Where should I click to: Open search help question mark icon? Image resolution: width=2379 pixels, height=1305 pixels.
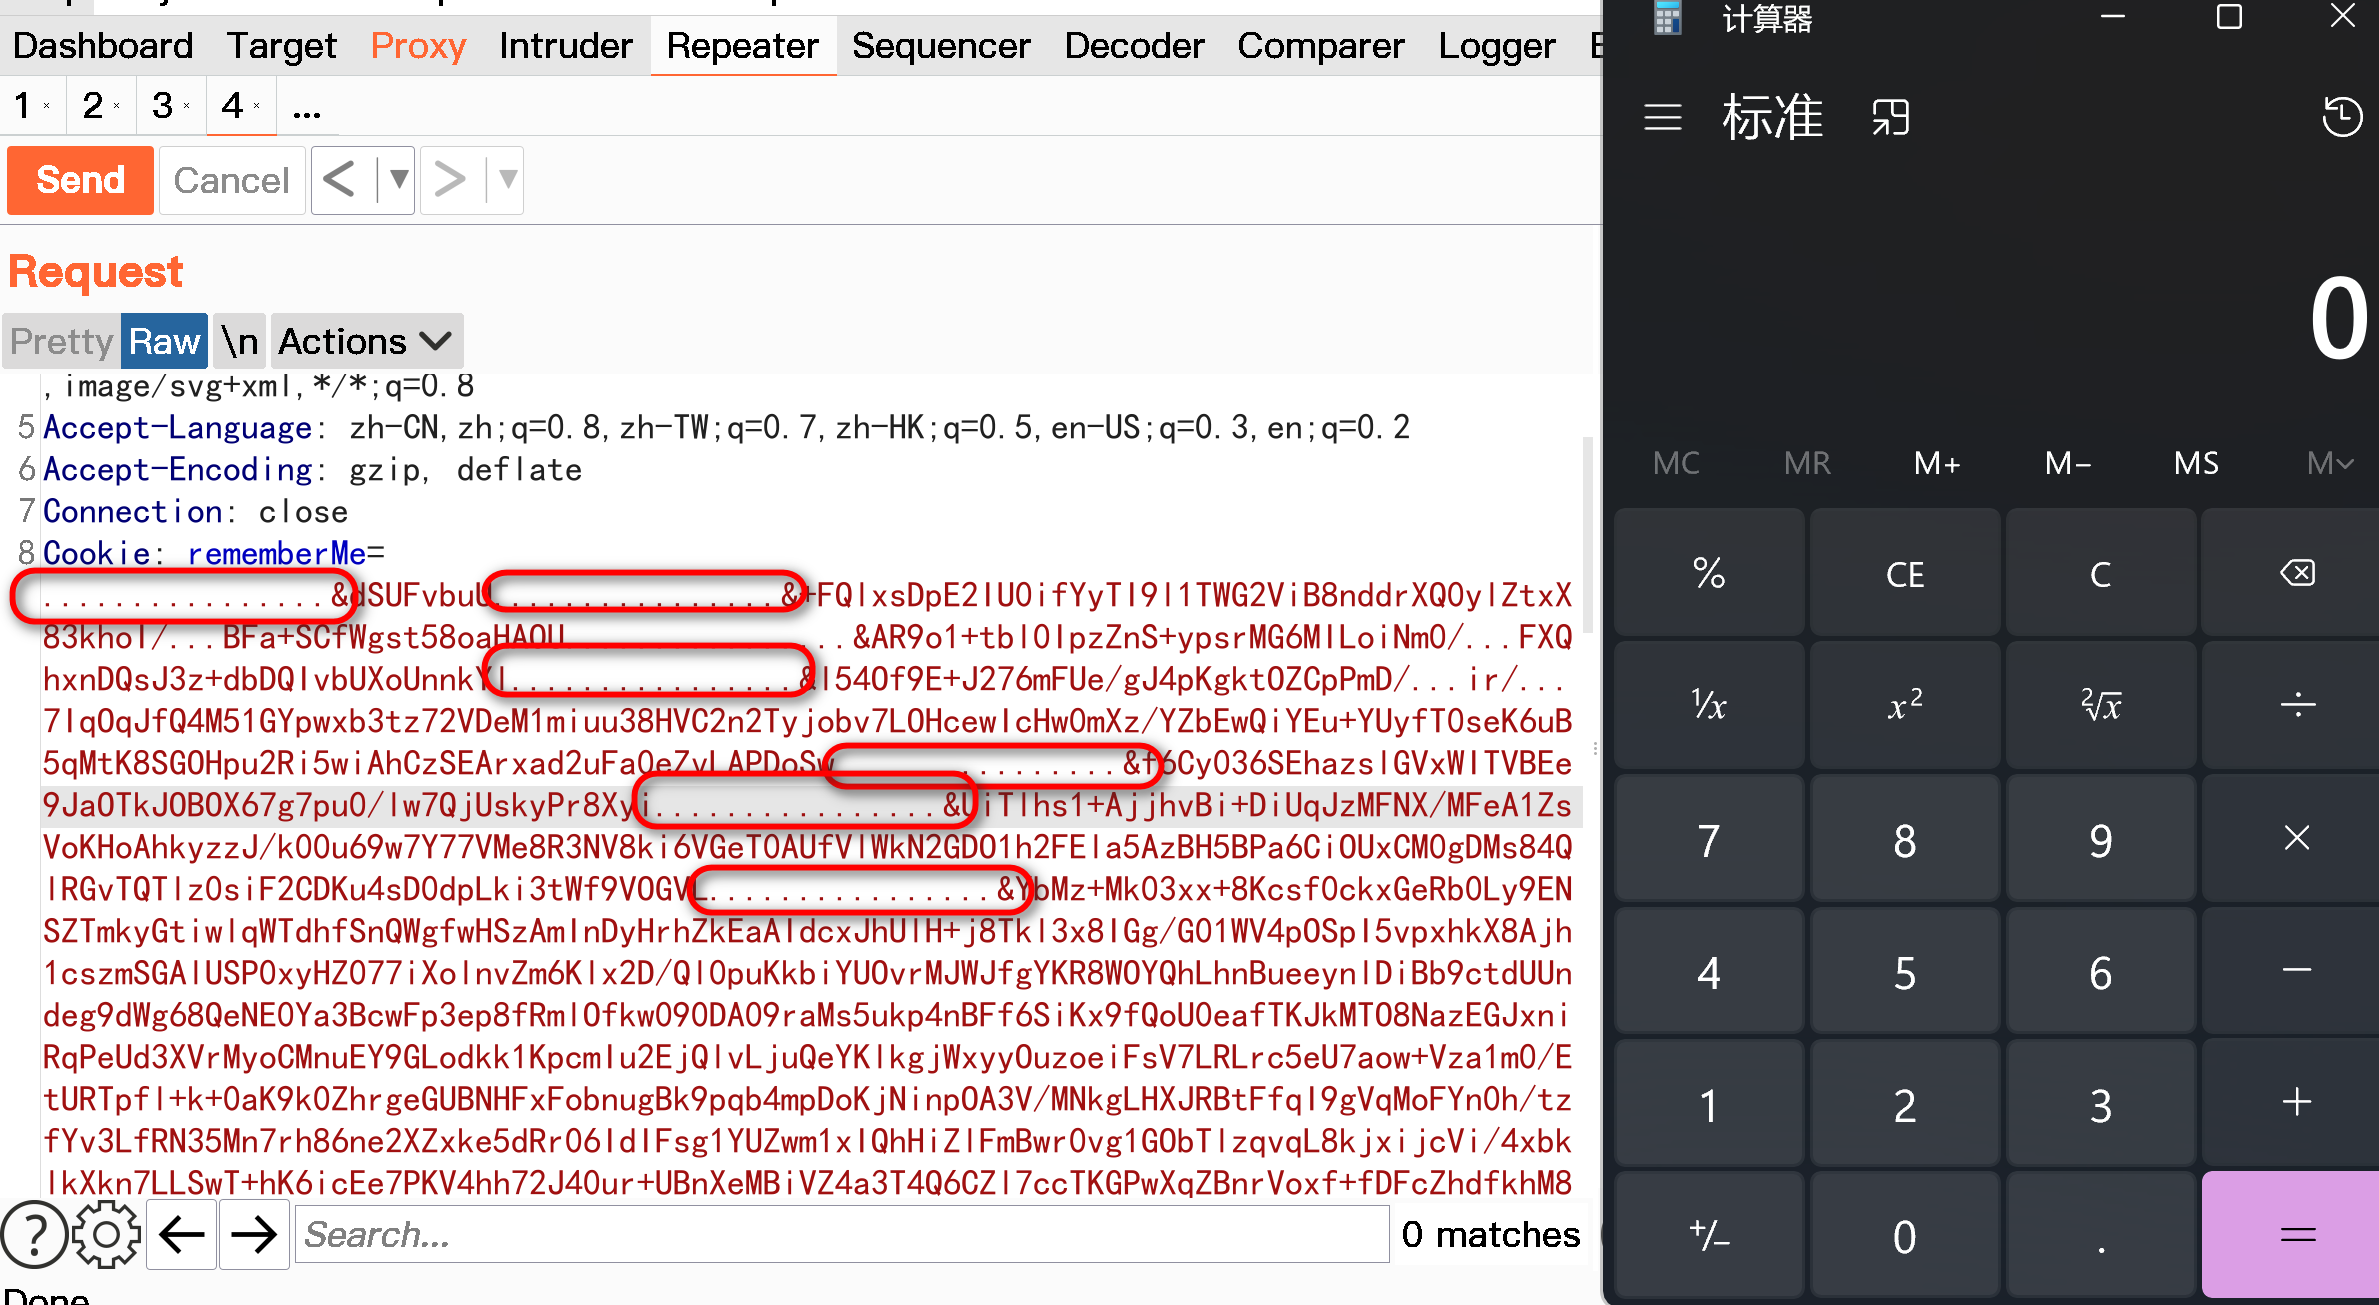coord(34,1234)
